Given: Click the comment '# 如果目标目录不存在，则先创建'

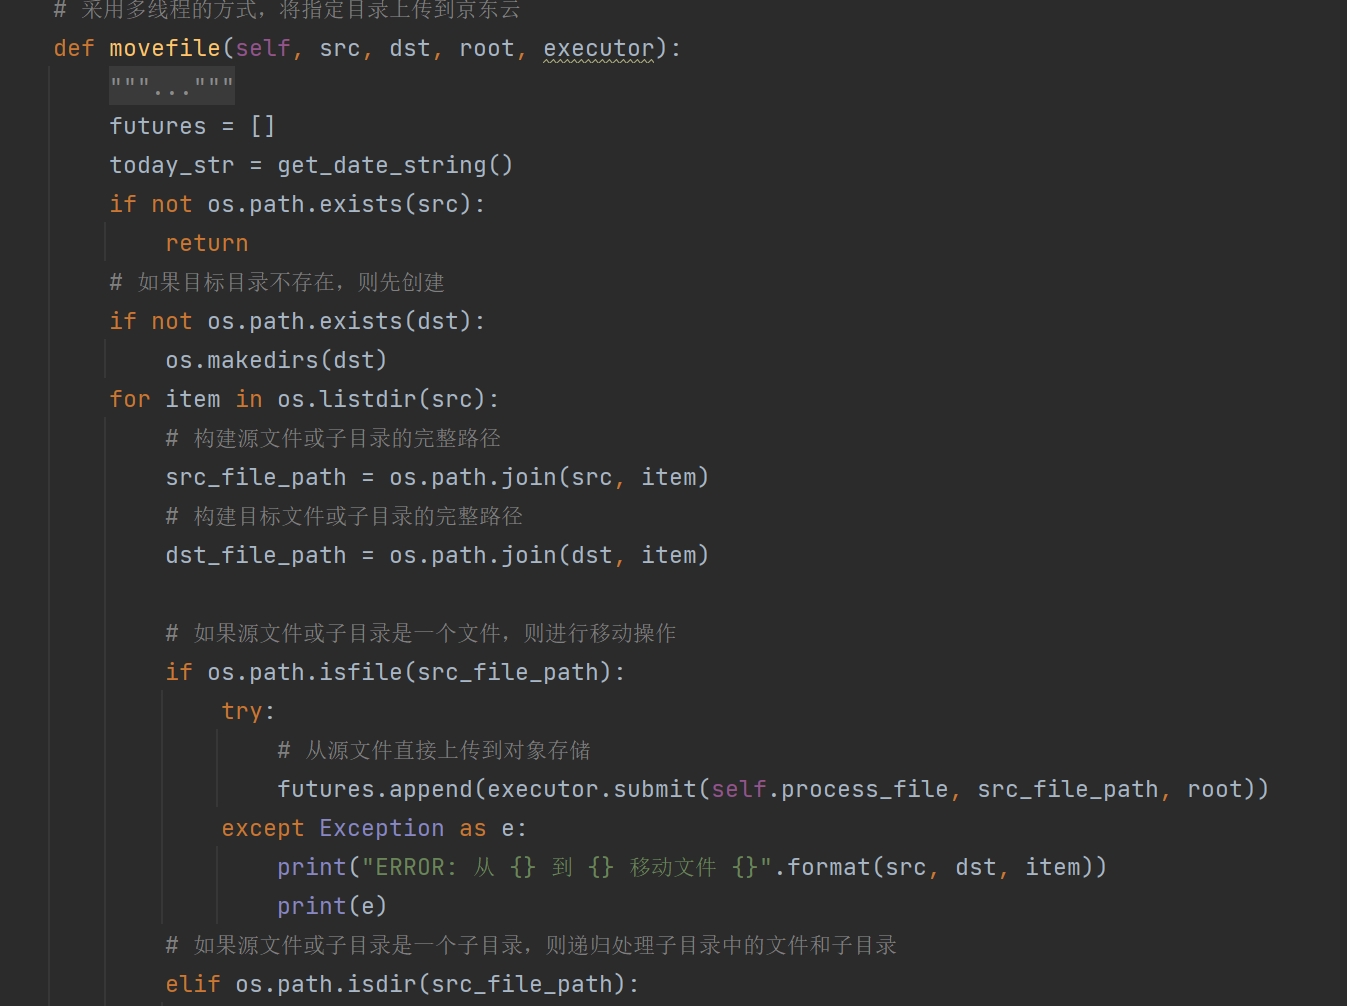Looking at the screenshot, I should pyautogui.click(x=277, y=282).
